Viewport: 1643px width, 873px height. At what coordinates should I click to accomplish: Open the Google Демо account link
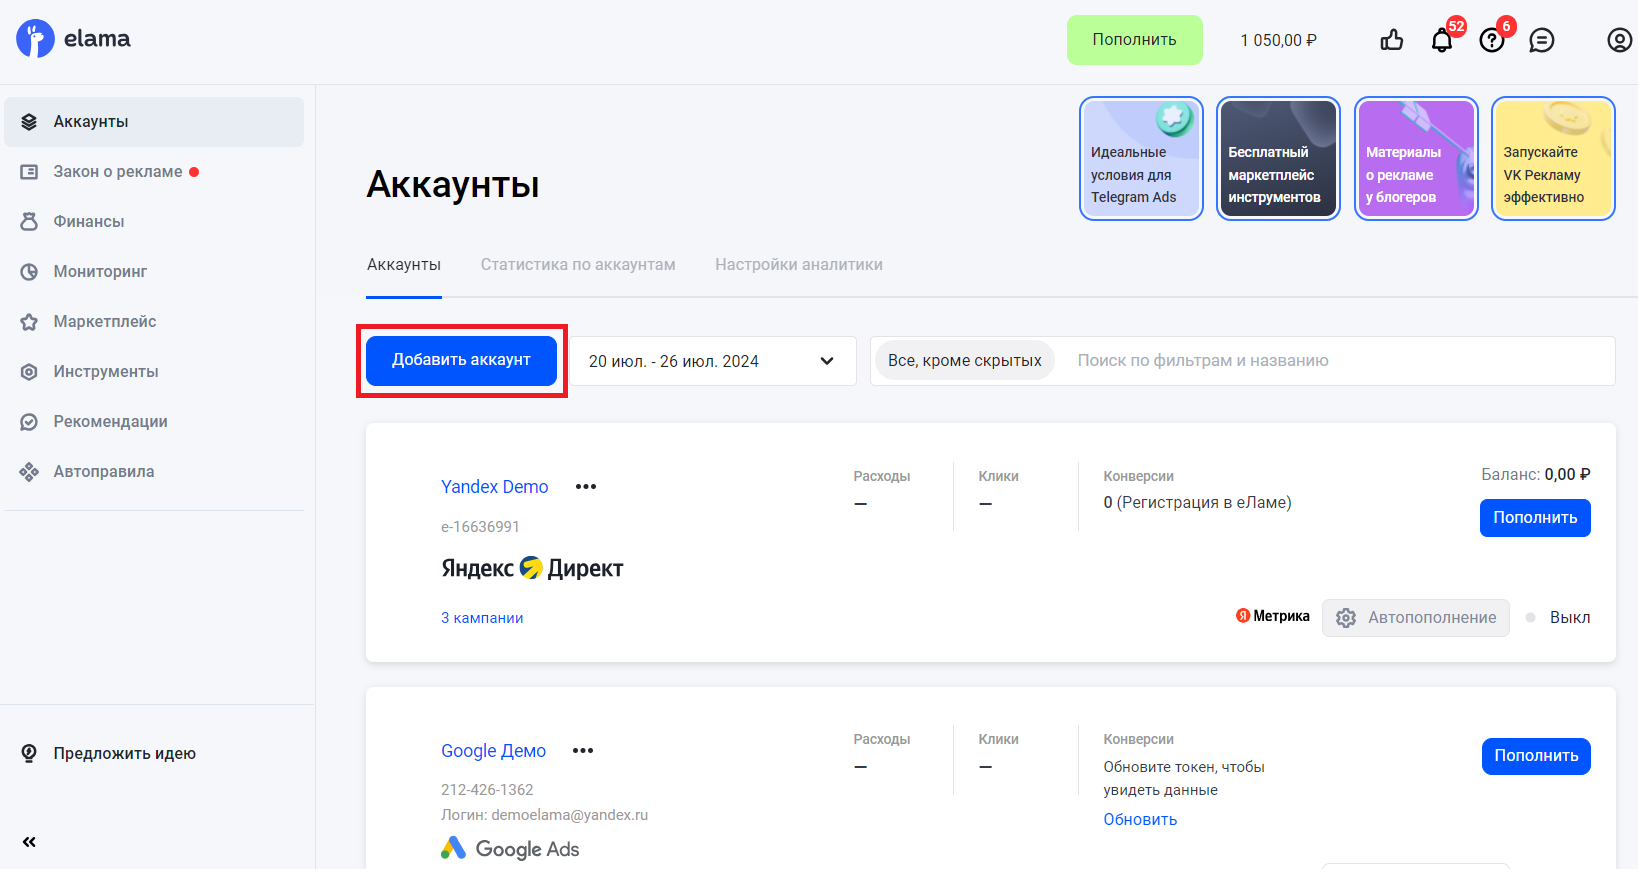tap(494, 751)
